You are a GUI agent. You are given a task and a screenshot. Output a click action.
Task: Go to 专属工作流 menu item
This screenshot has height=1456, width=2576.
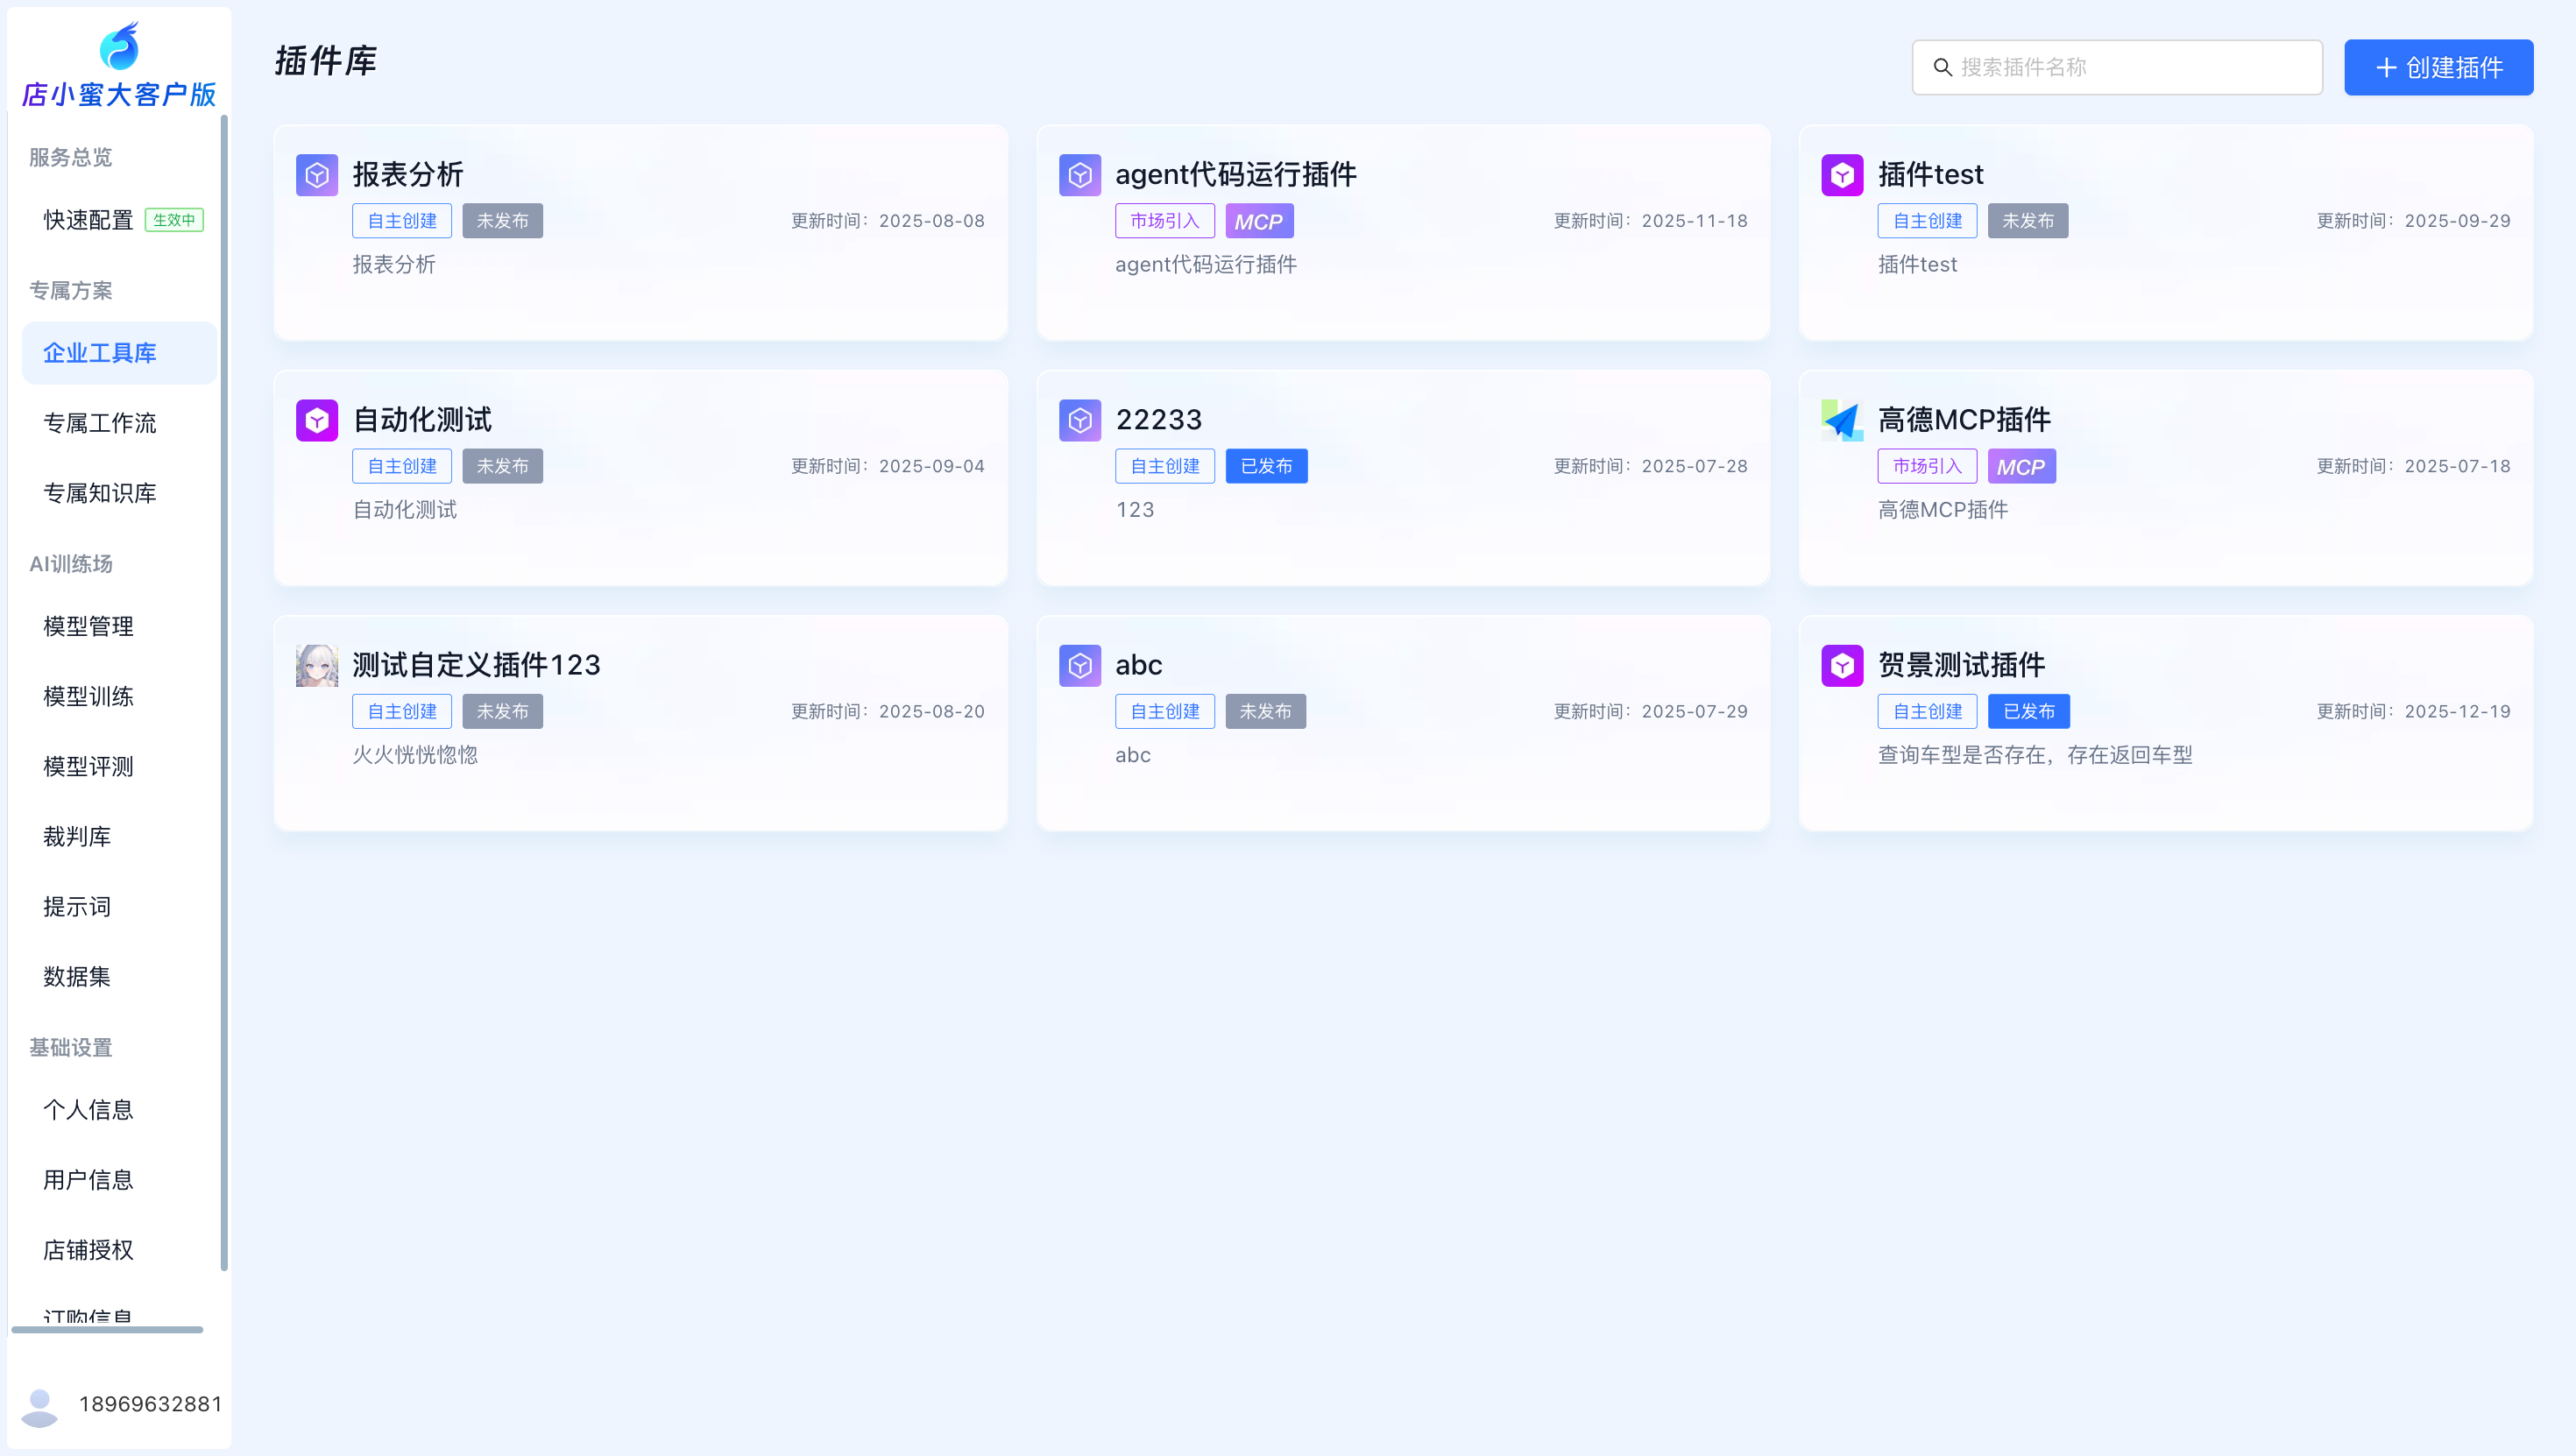pyautogui.click(x=100, y=423)
